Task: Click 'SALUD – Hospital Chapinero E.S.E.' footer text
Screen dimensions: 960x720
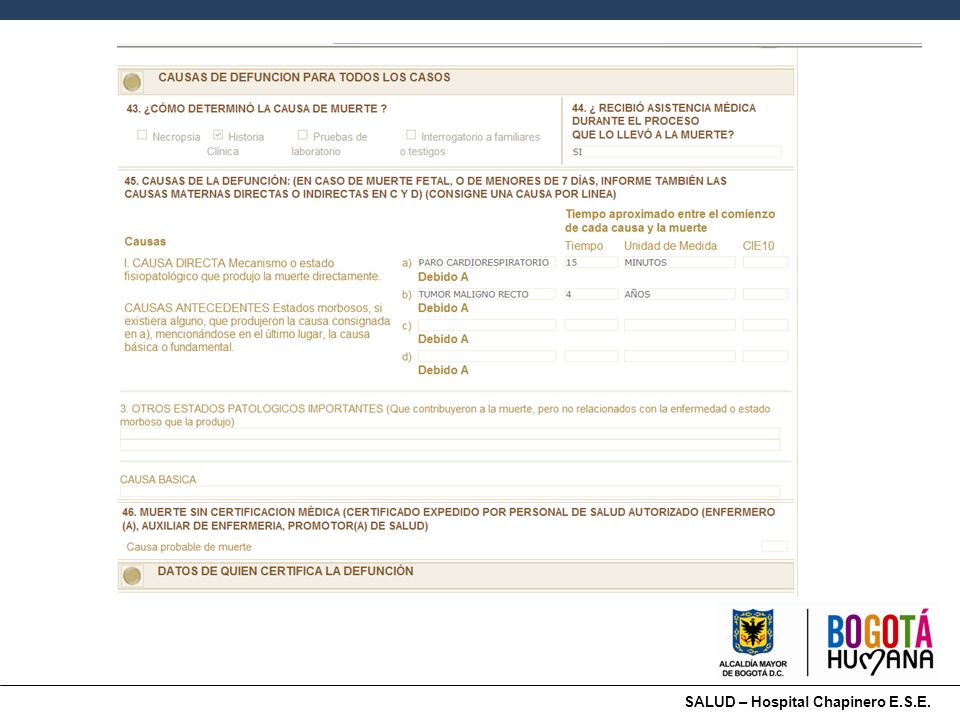Action: [x=808, y=702]
